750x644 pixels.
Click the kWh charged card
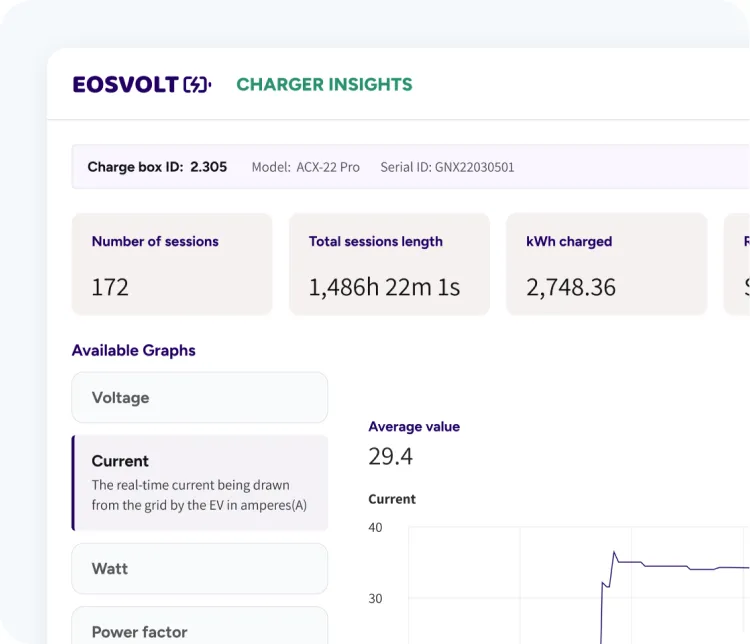tap(607, 264)
